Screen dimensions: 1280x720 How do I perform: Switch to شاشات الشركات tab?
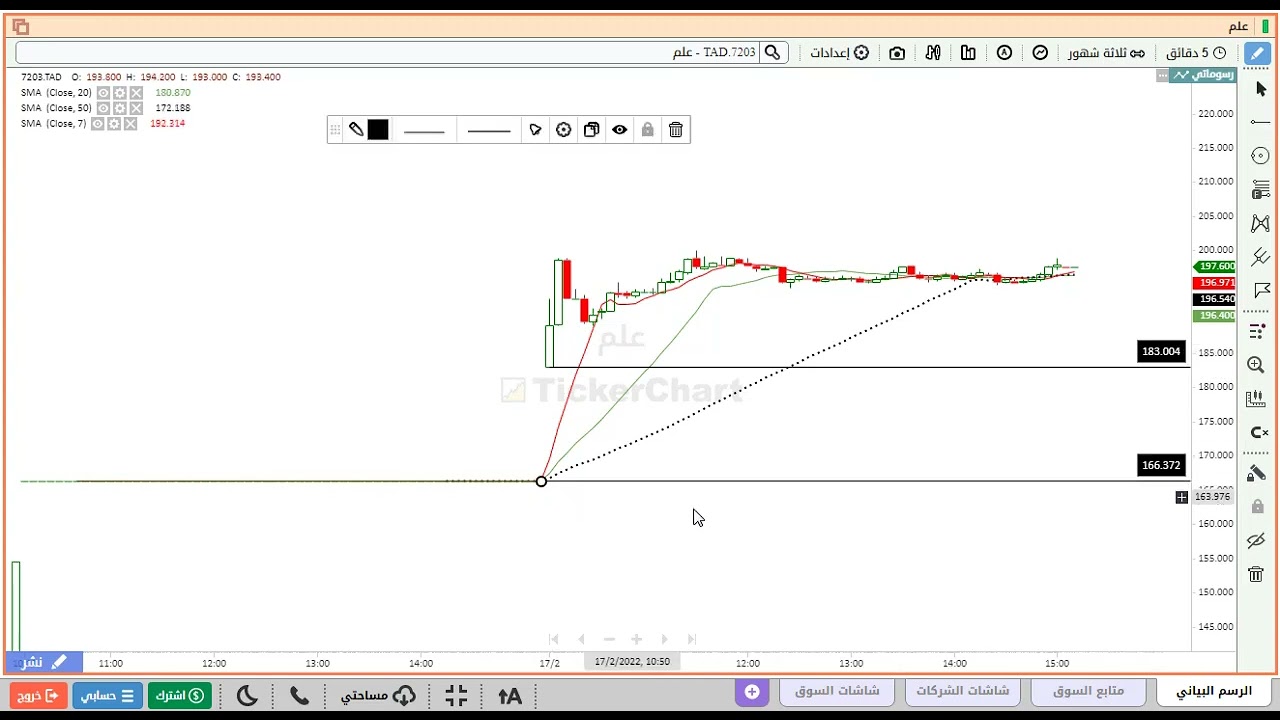963,692
